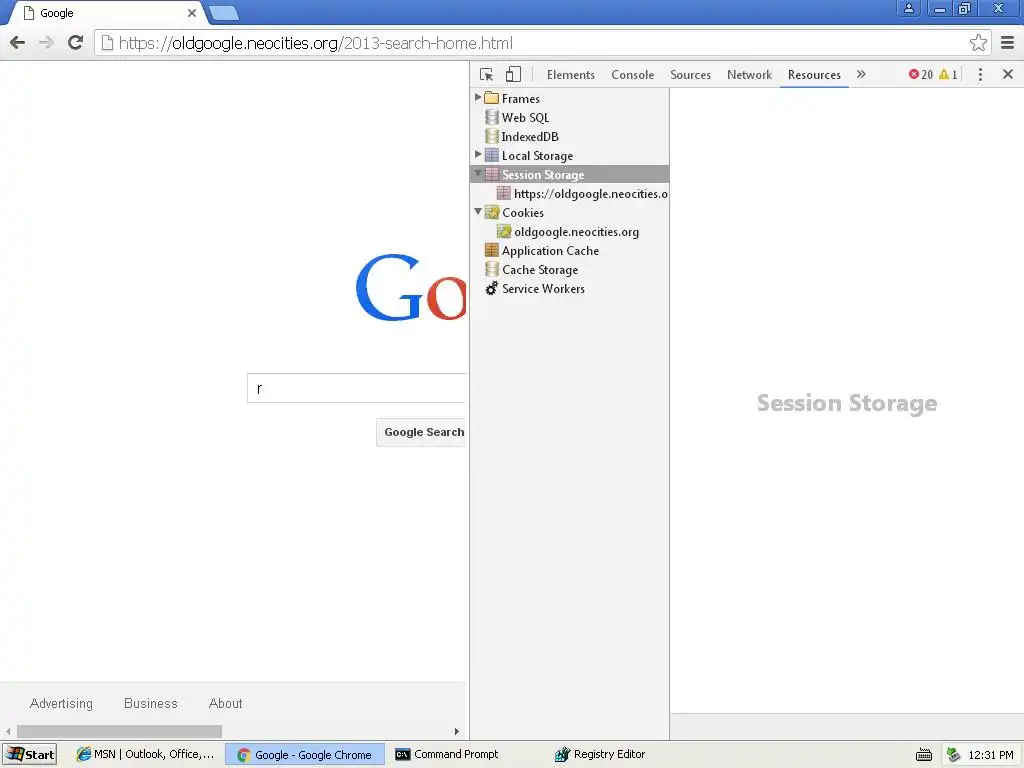1024x768 pixels.
Task: Click the browser Back arrow
Action: pyautogui.click(x=18, y=43)
